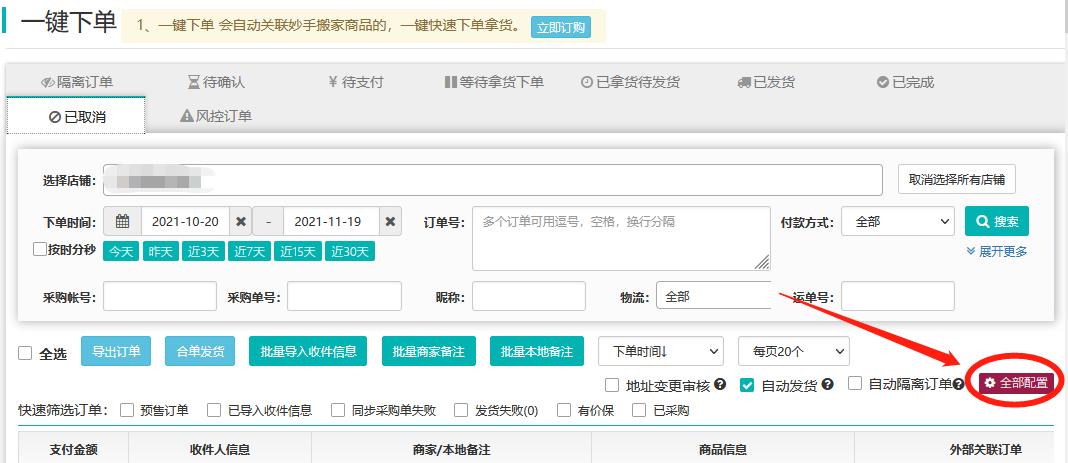
Task: Filter by 已采购 checkbox
Action: click(x=639, y=410)
